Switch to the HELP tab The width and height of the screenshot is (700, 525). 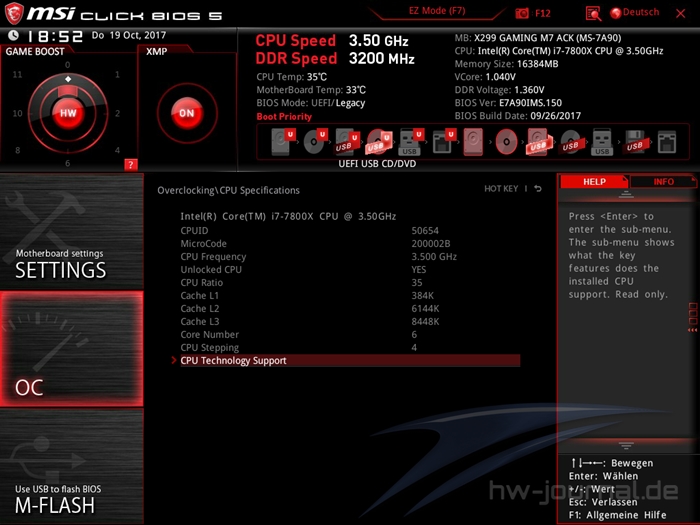tap(594, 182)
